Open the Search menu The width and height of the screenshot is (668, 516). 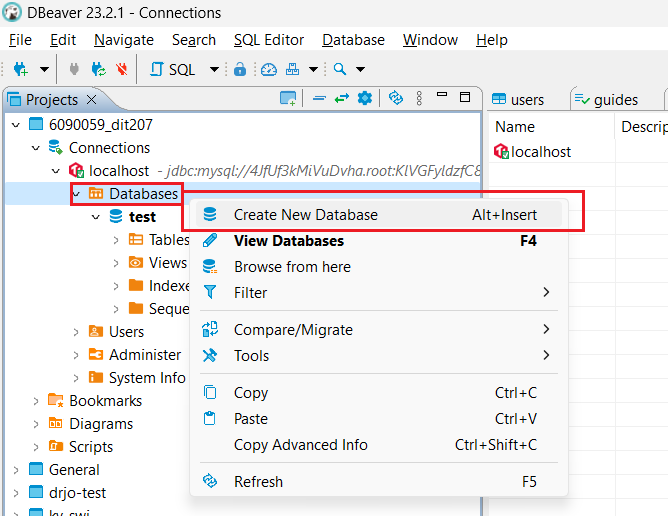coord(194,40)
